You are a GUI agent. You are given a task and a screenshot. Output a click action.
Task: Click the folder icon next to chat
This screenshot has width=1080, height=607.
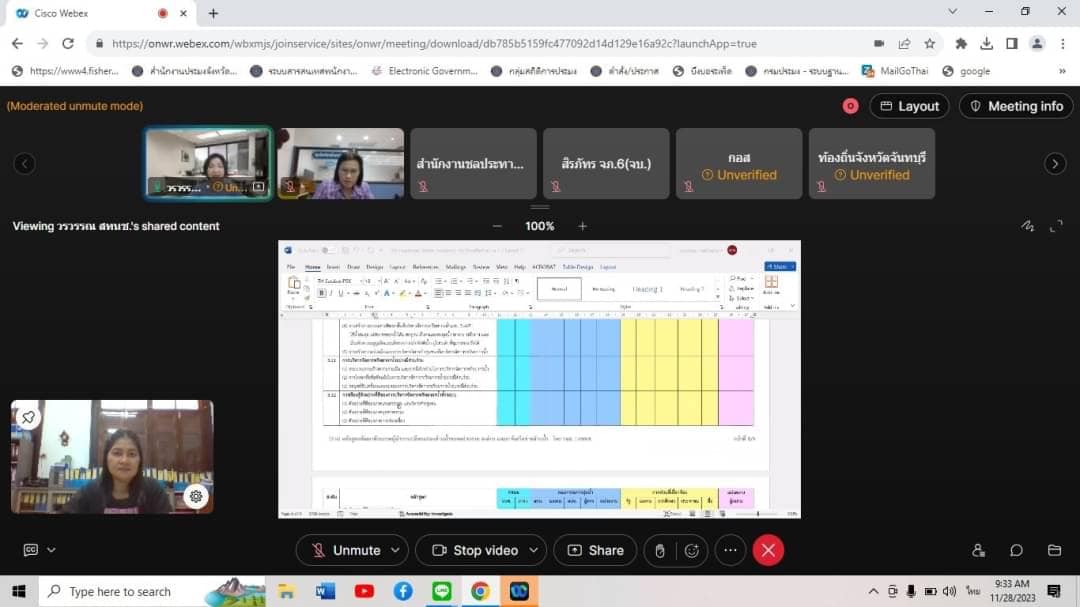pyautogui.click(x=1055, y=550)
